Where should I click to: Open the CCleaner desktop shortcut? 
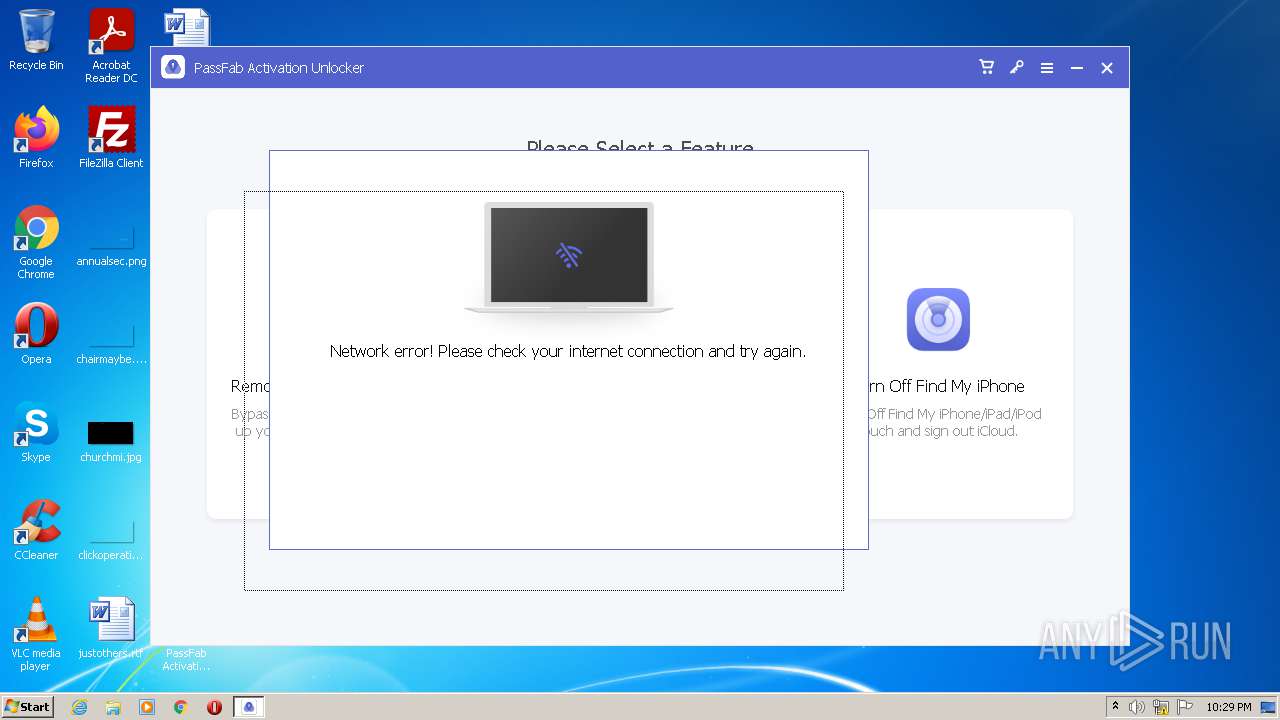coord(36,529)
